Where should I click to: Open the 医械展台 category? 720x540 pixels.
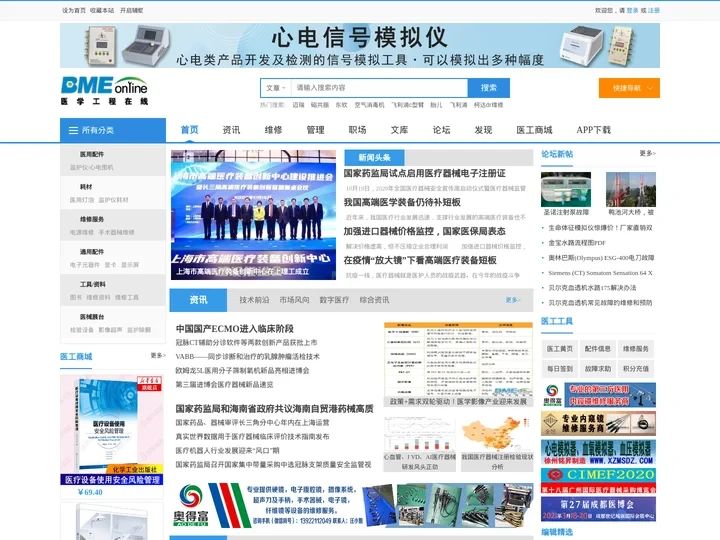(x=92, y=317)
